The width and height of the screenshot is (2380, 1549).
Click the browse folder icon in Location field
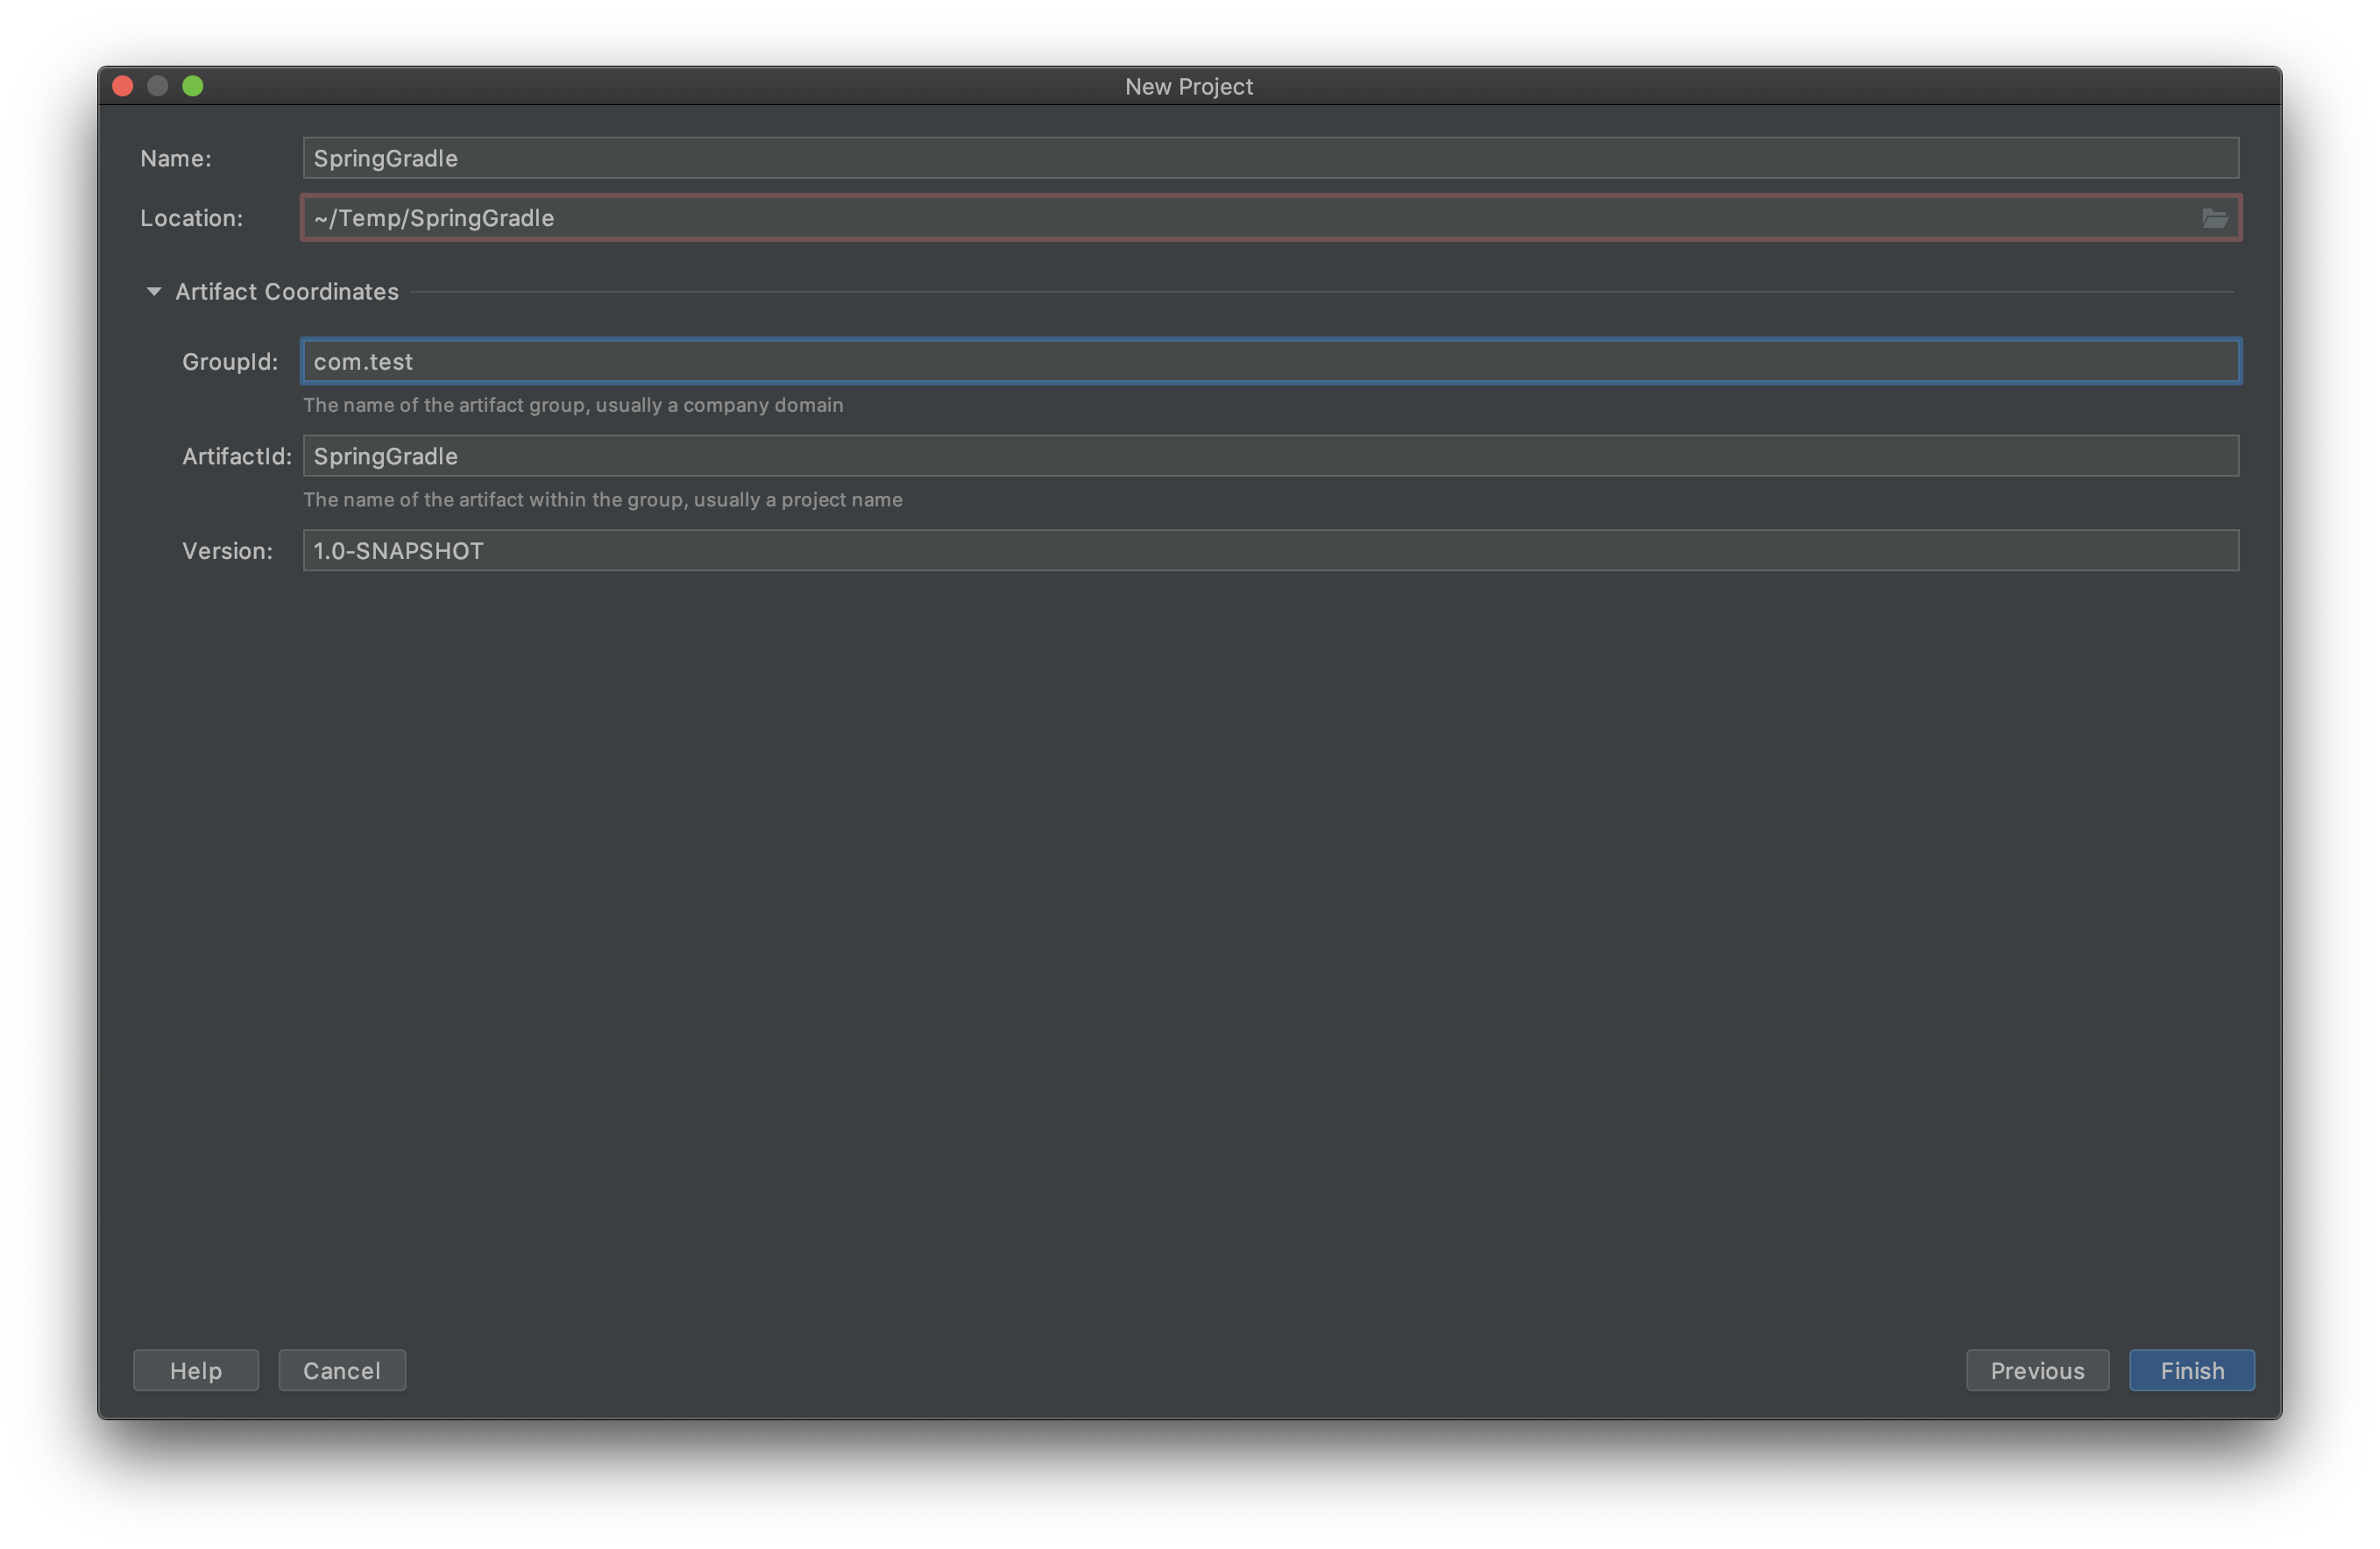(x=2214, y=218)
